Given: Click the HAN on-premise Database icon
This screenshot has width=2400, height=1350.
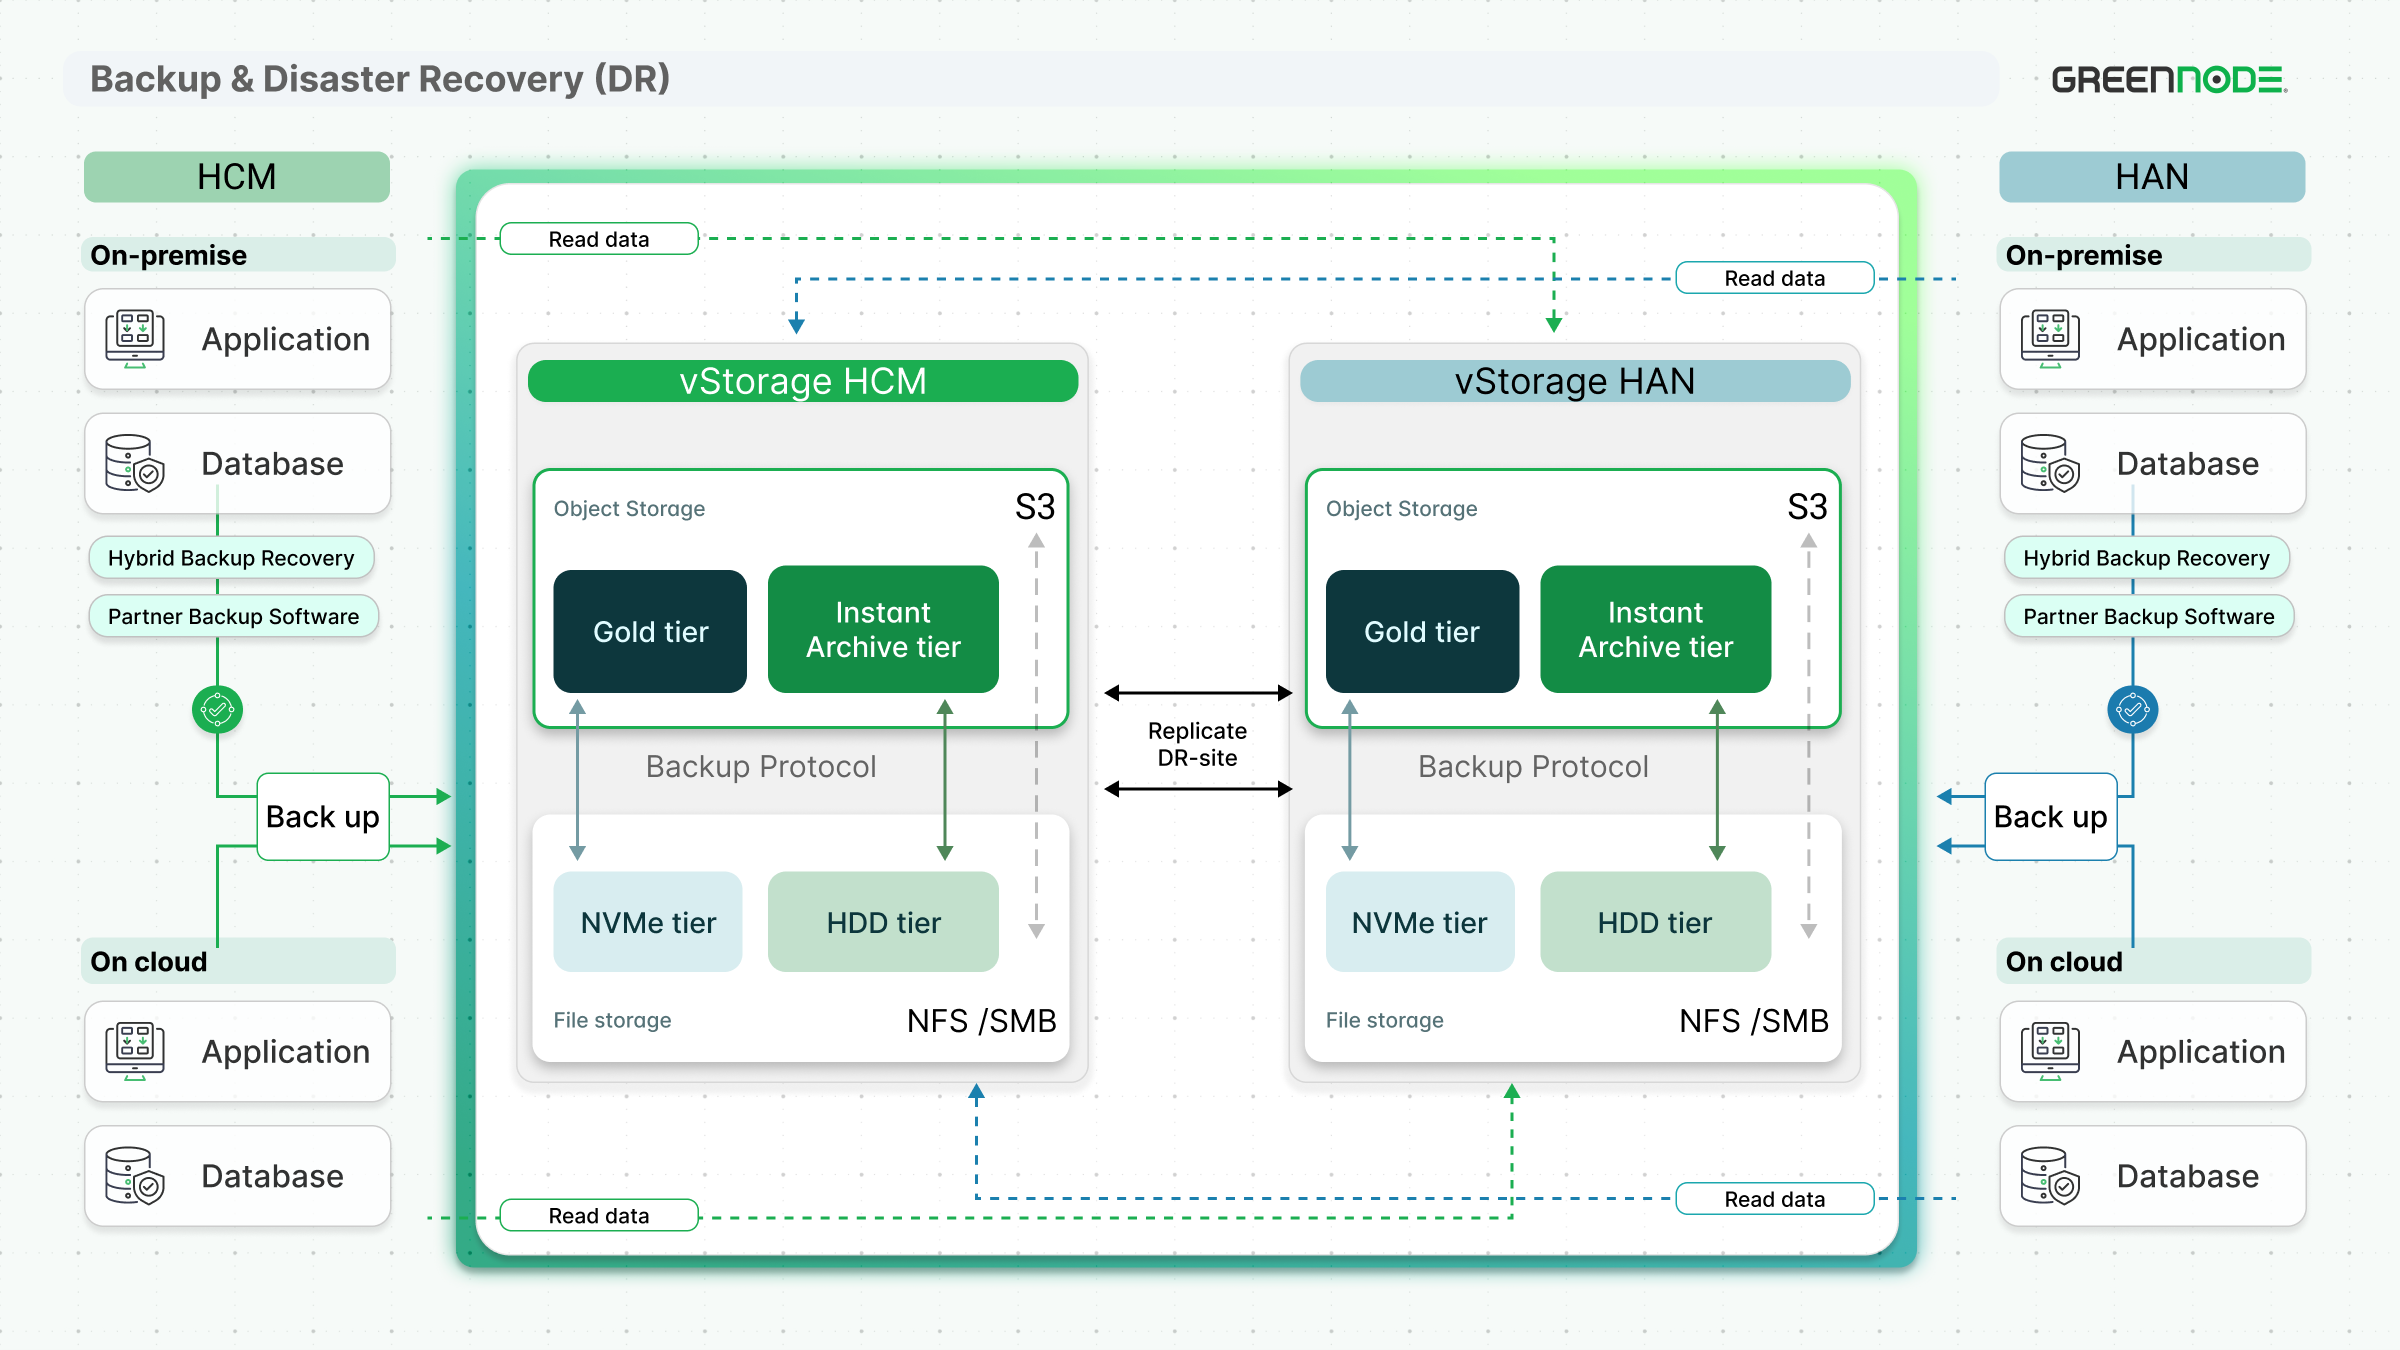Looking at the screenshot, I should point(2050,463).
